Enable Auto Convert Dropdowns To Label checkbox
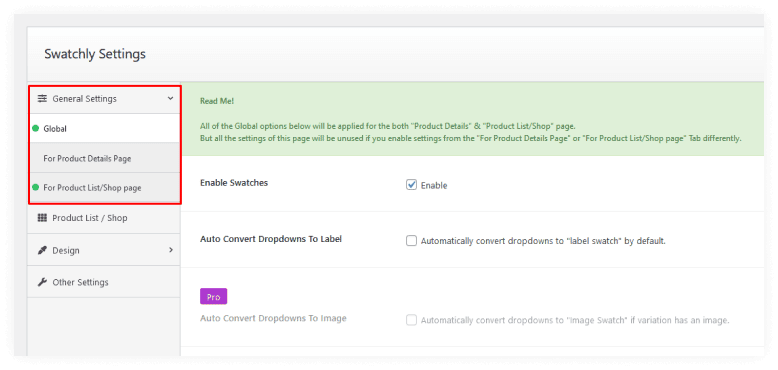Image resolution: width=778 pixels, height=370 pixels. (x=411, y=241)
